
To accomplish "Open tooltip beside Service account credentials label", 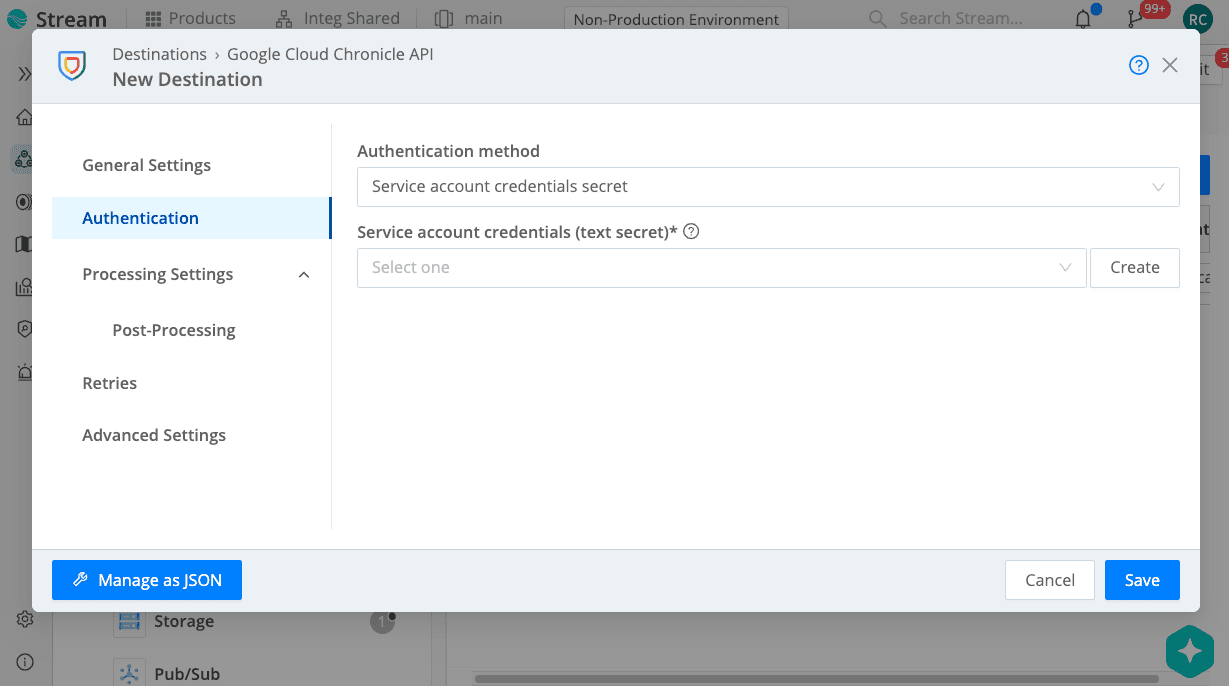I will [690, 231].
